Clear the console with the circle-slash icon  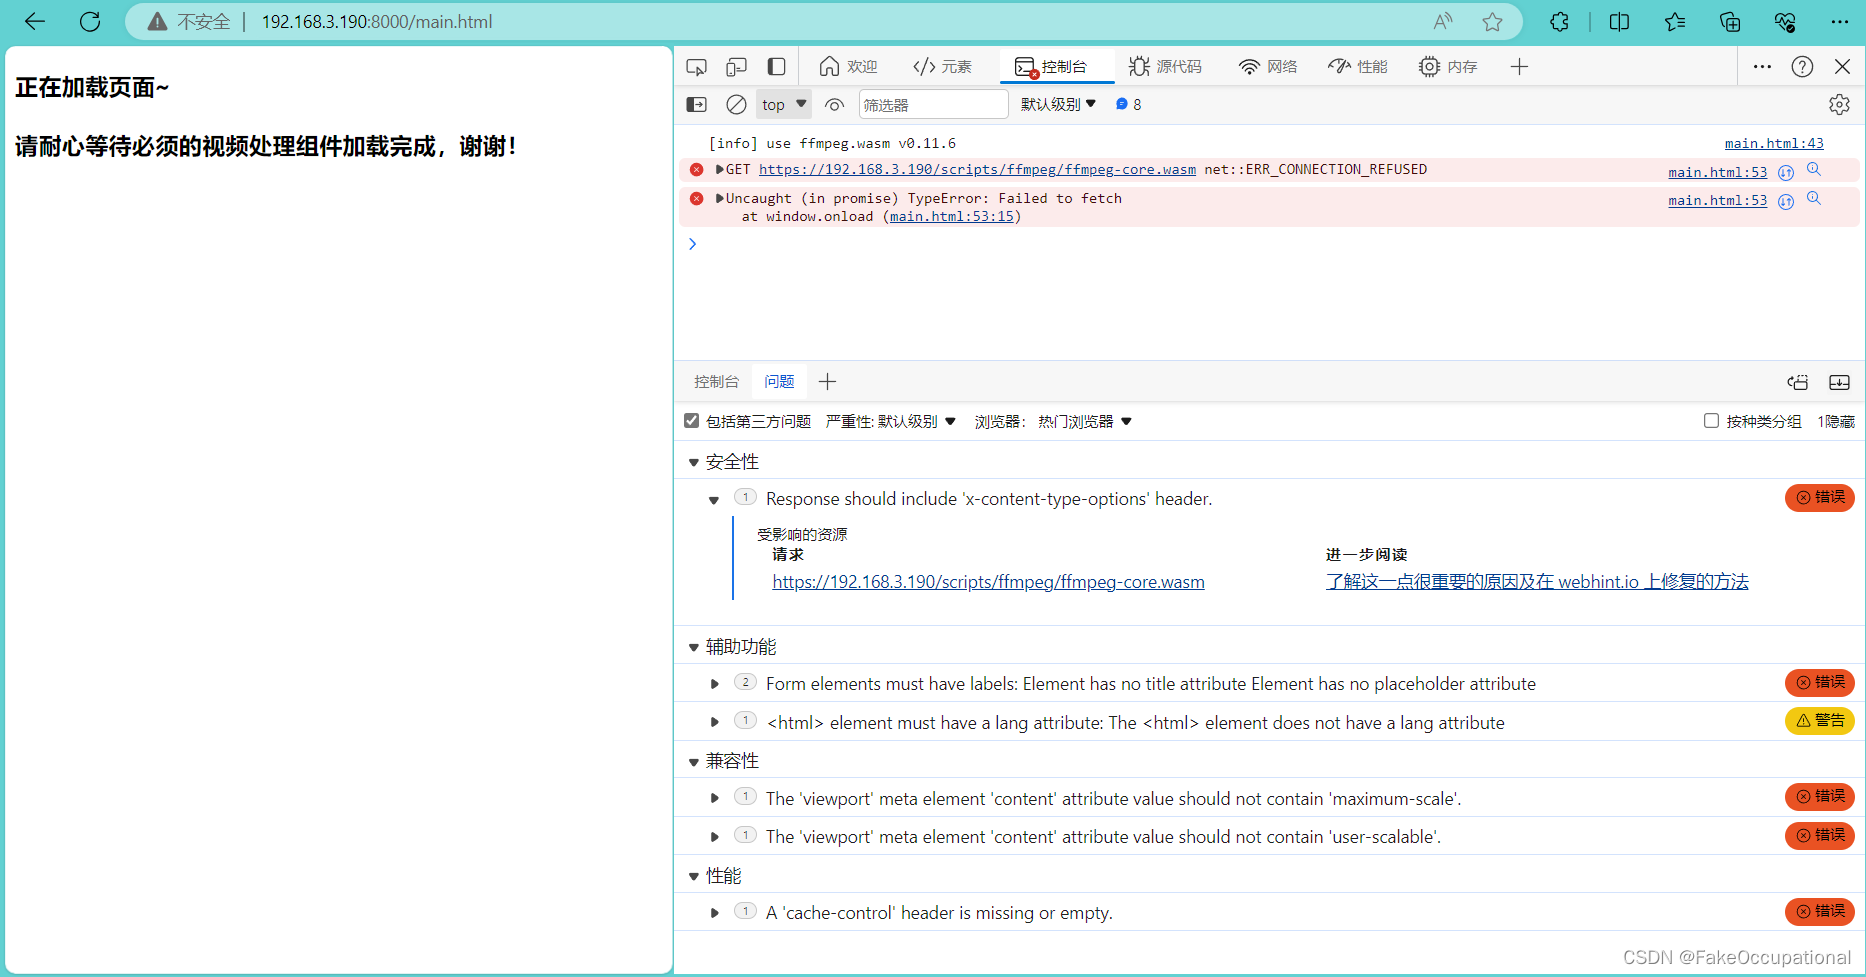pos(736,104)
